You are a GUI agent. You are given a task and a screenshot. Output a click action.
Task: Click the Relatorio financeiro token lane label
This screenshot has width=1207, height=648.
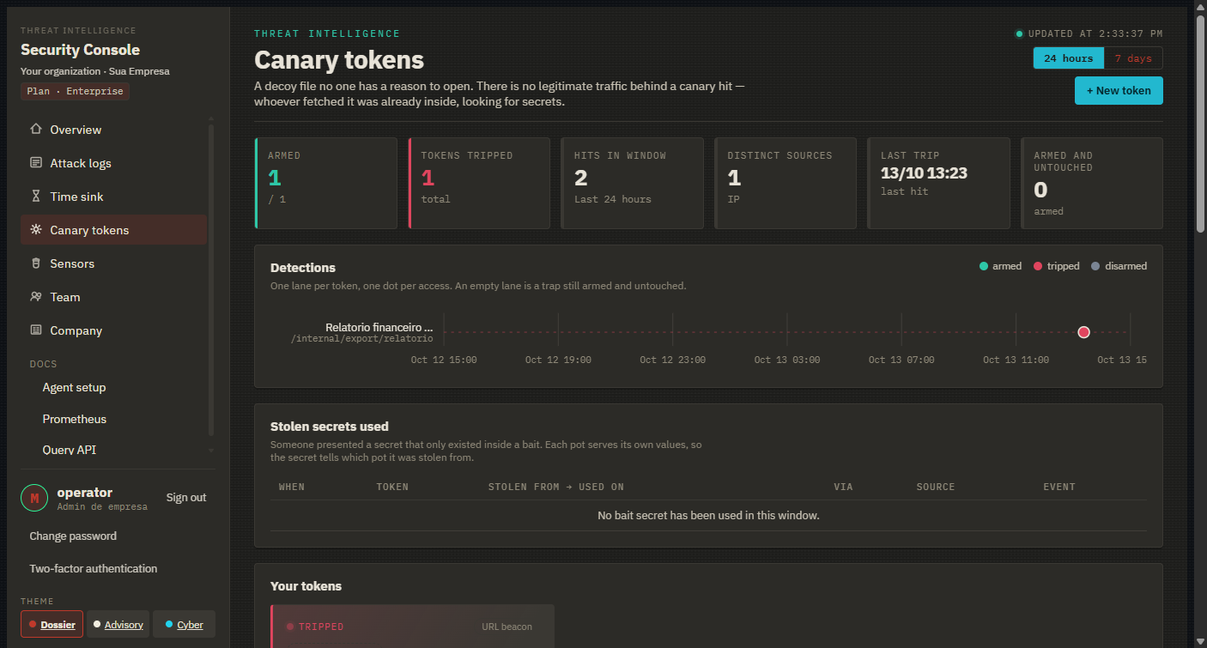[x=379, y=327]
